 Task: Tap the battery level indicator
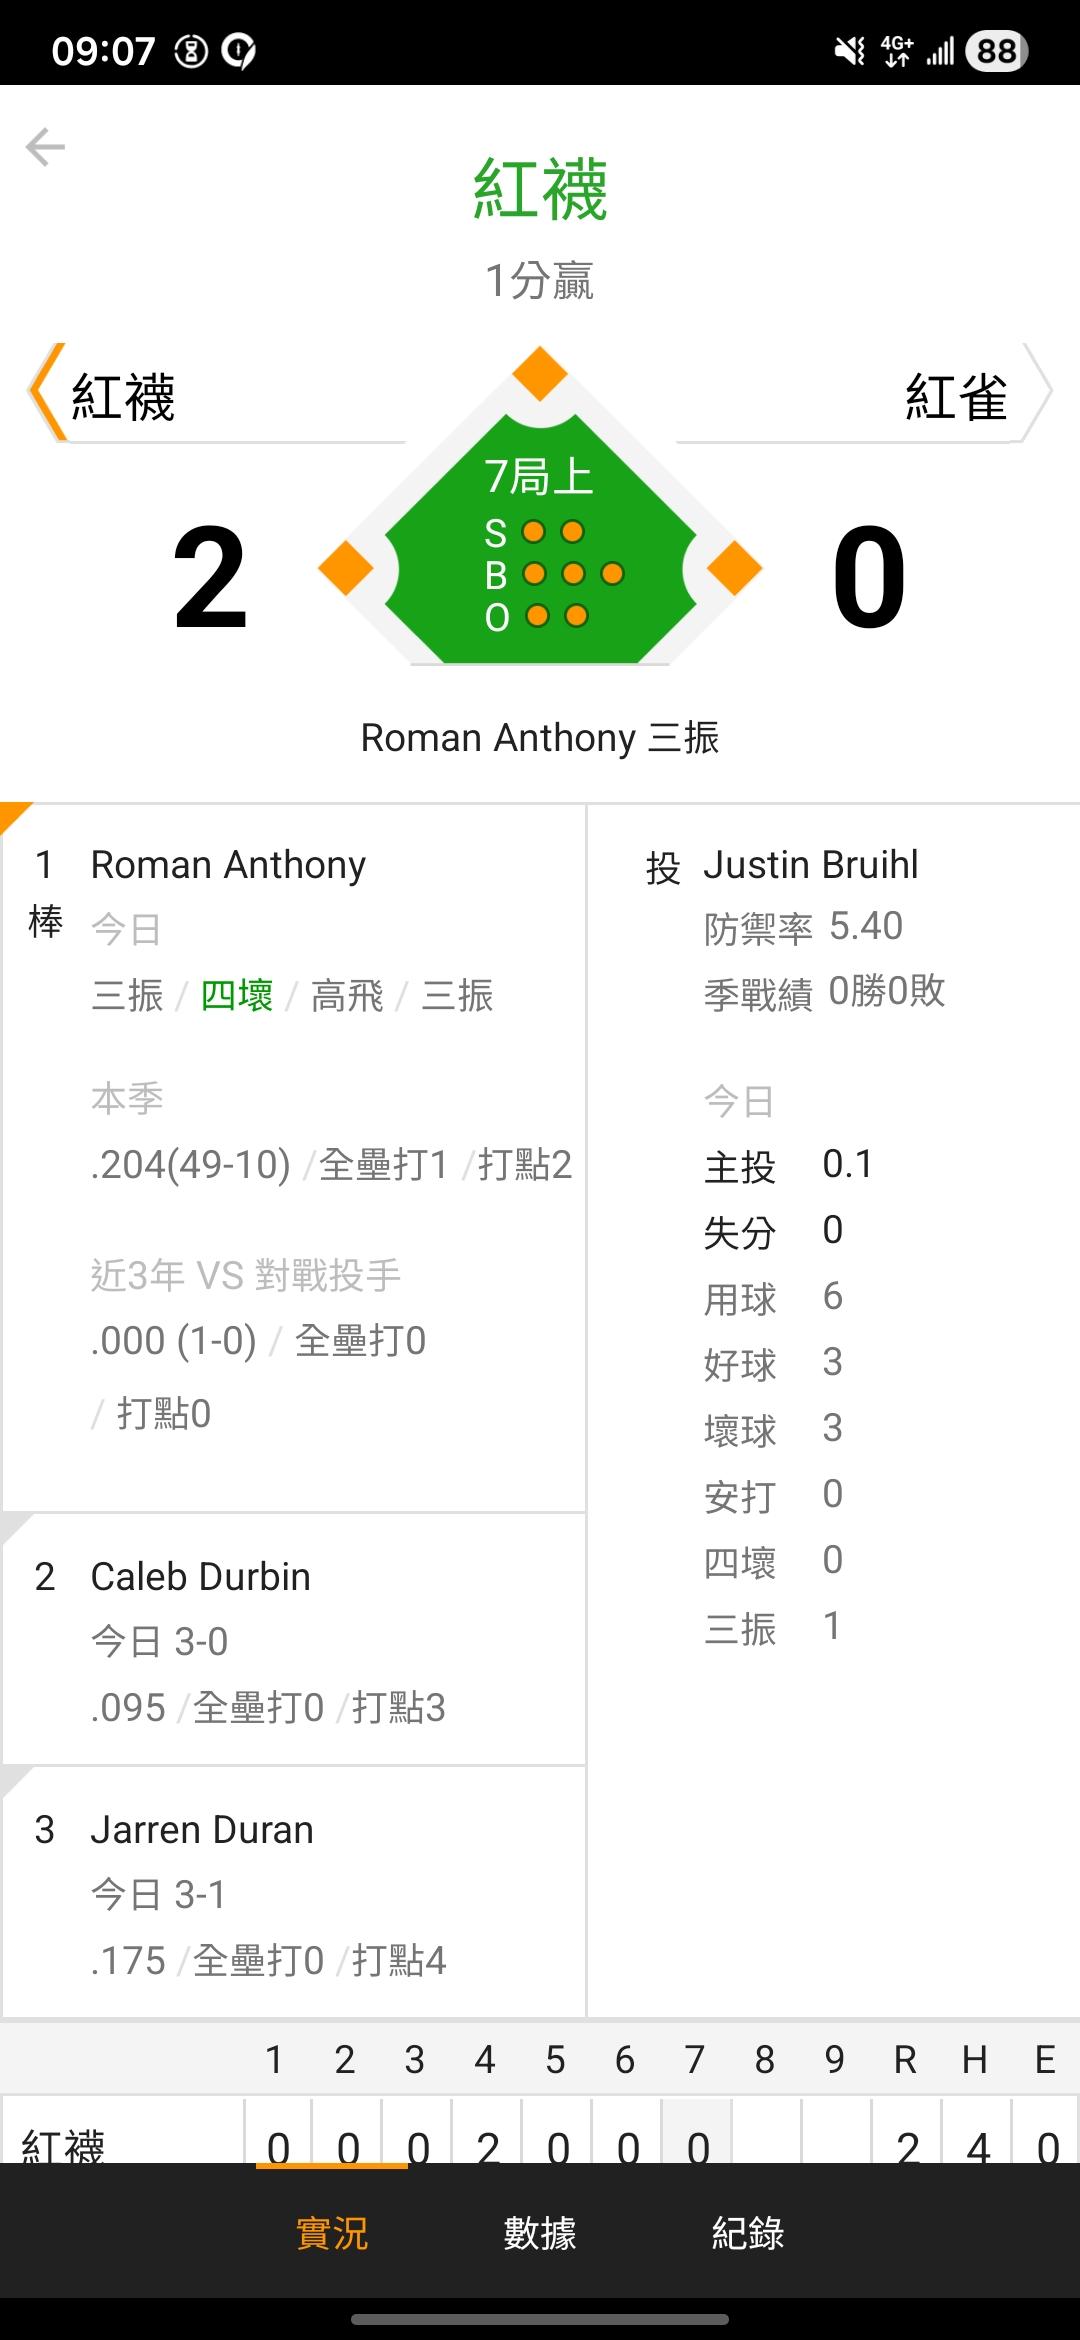996,50
